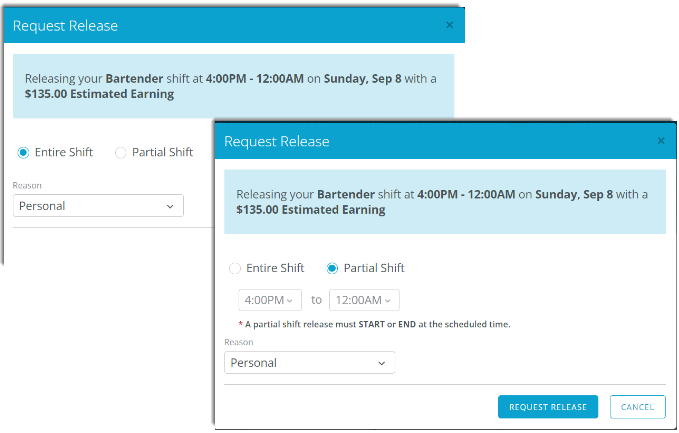Close the Request Release dialog showing time selectors
This screenshot has height=433, width=679.
click(x=660, y=141)
